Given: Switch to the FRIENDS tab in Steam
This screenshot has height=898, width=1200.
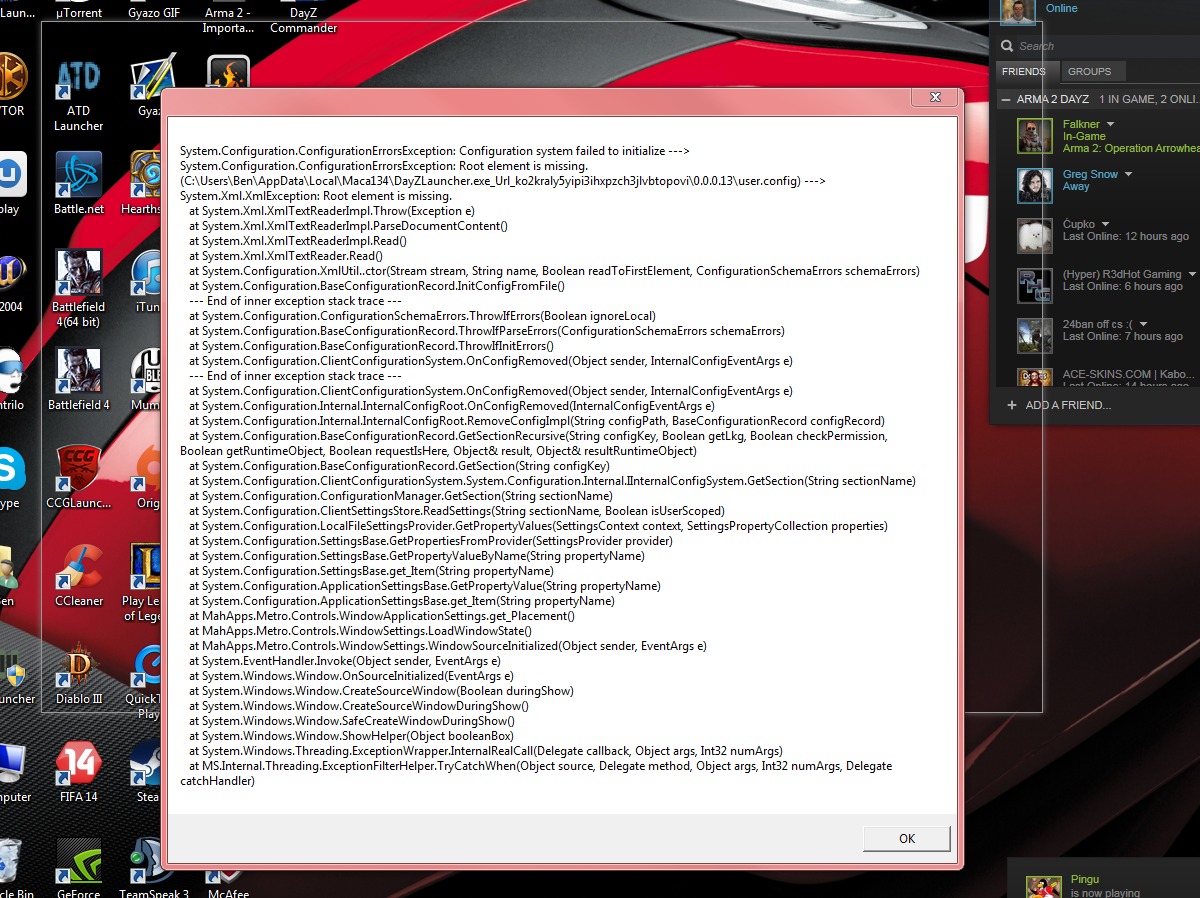Looking at the screenshot, I should click(1023, 72).
